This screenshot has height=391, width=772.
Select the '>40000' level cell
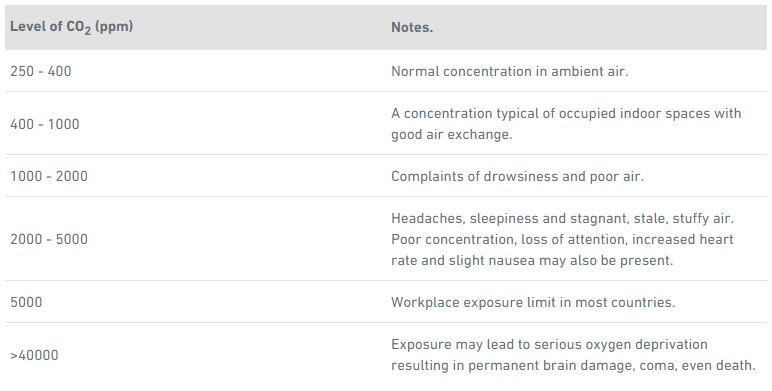[34, 355]
